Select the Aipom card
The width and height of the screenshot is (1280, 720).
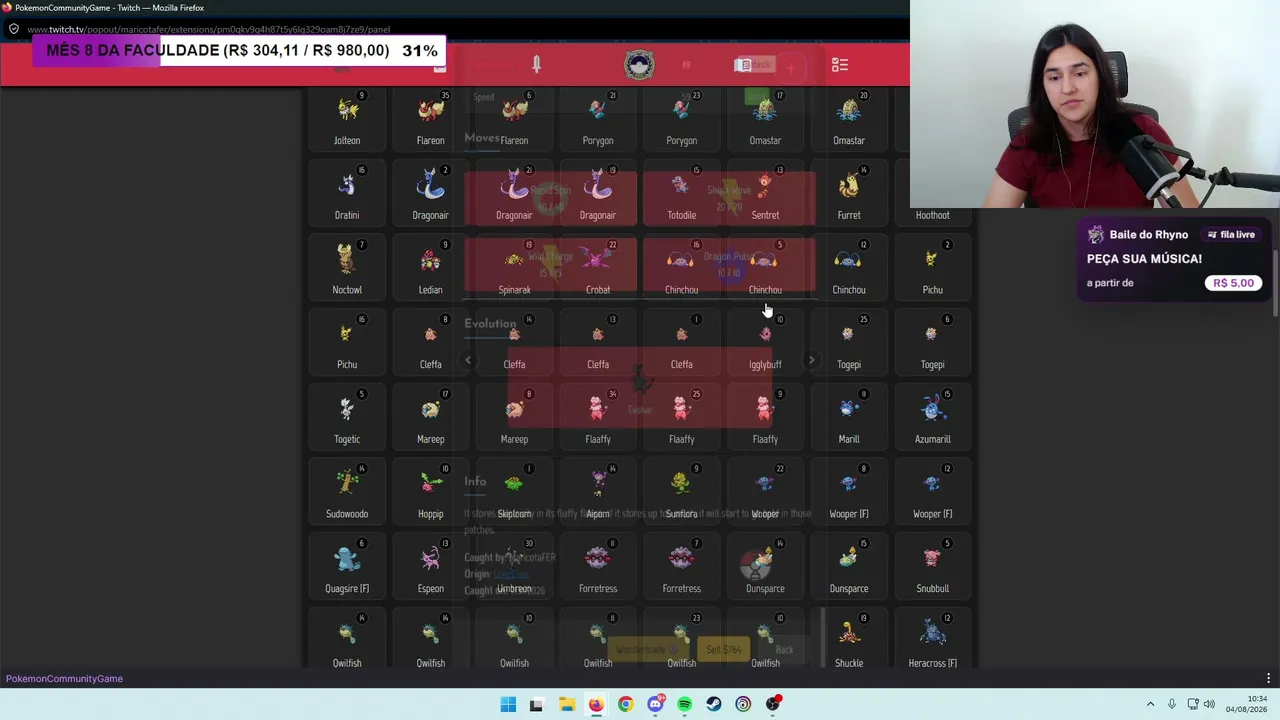pos(598,493)
